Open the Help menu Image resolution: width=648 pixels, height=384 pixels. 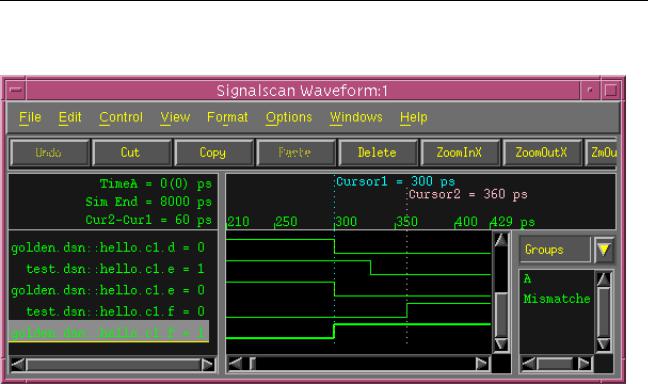[x=413, y=118]
